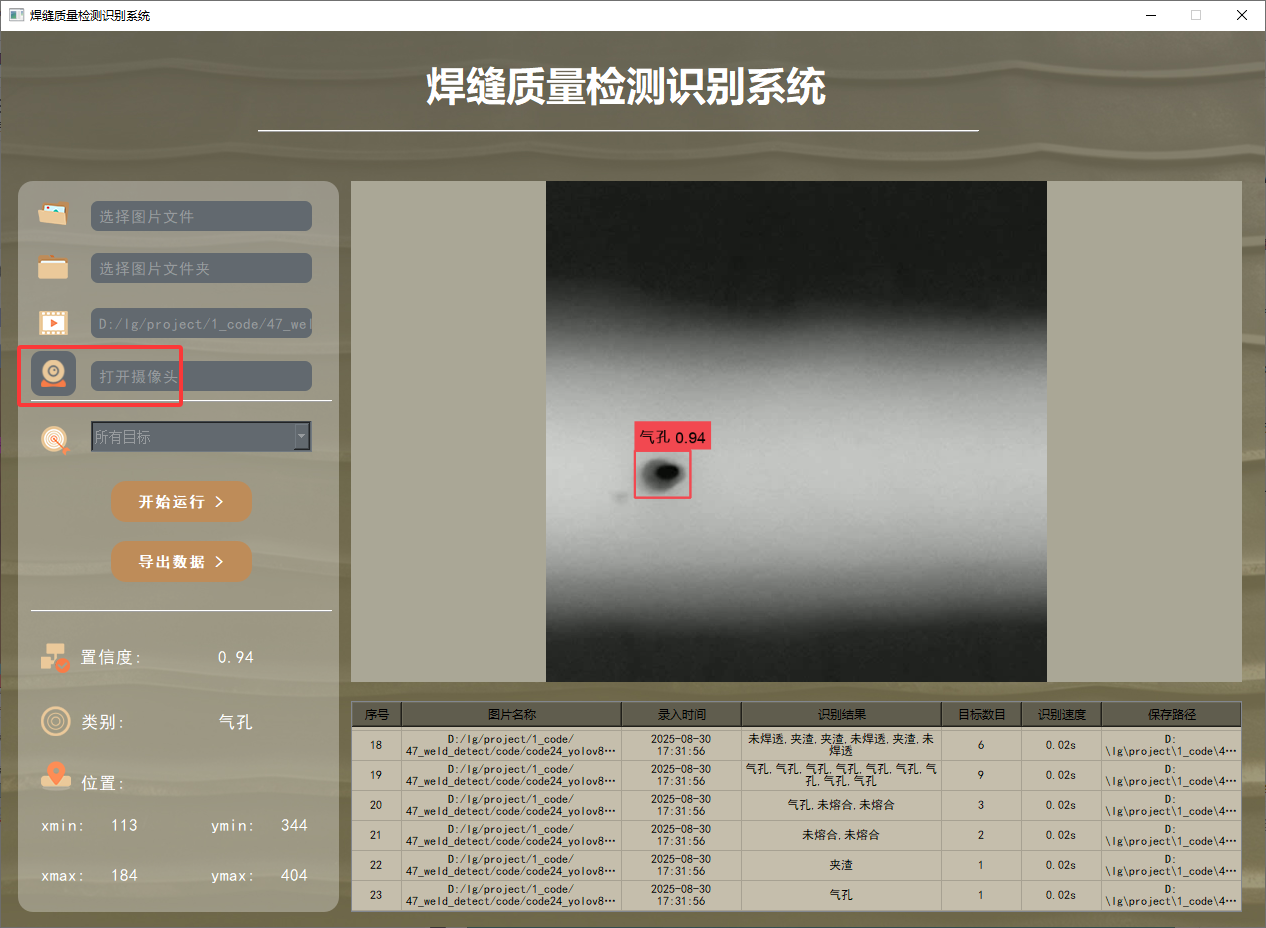Screen dimensions: 1266x928
Task: Click the 气孔 0.94 detection label
Action: click(672, 437)
